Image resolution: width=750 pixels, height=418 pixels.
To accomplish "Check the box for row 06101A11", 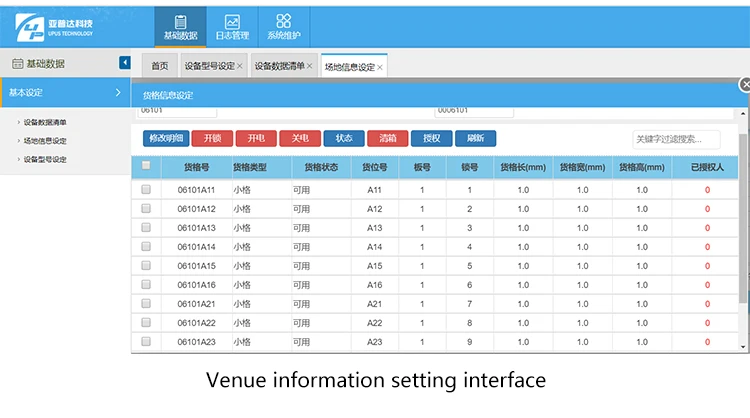I will coord(146,189).
